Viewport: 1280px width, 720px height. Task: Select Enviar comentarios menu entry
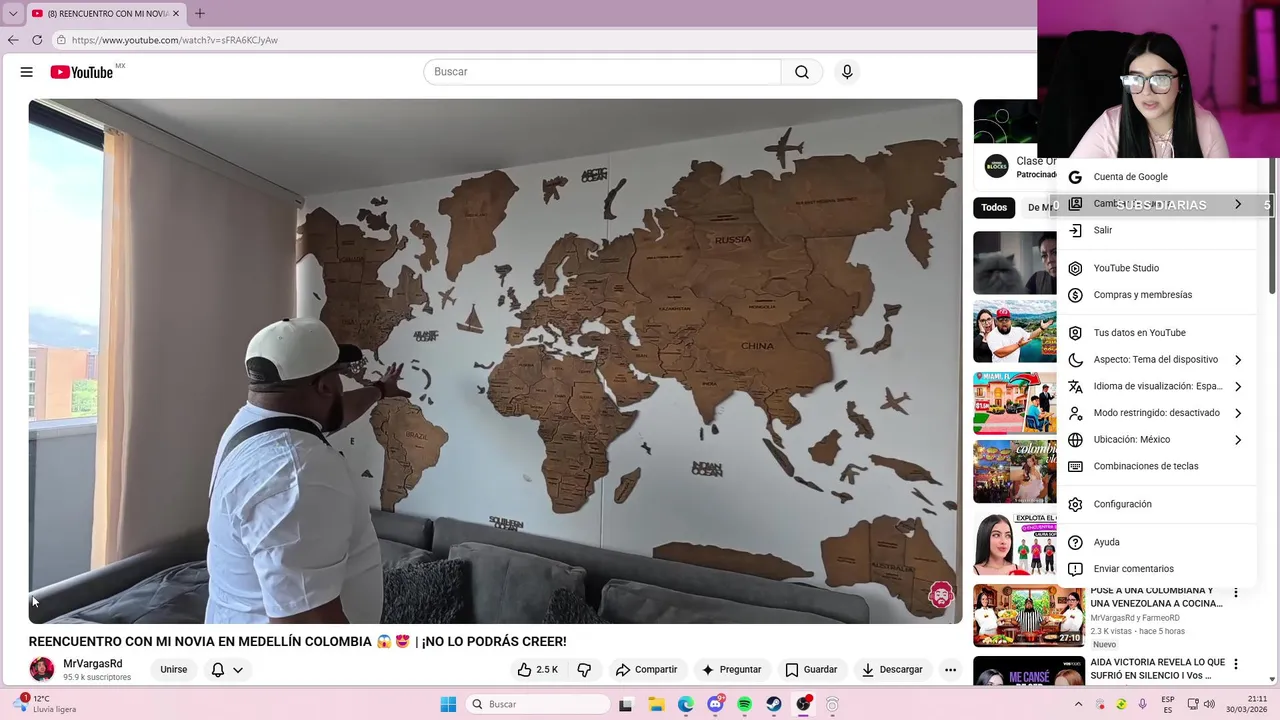pyautogui.click(x=1156, y=569)
